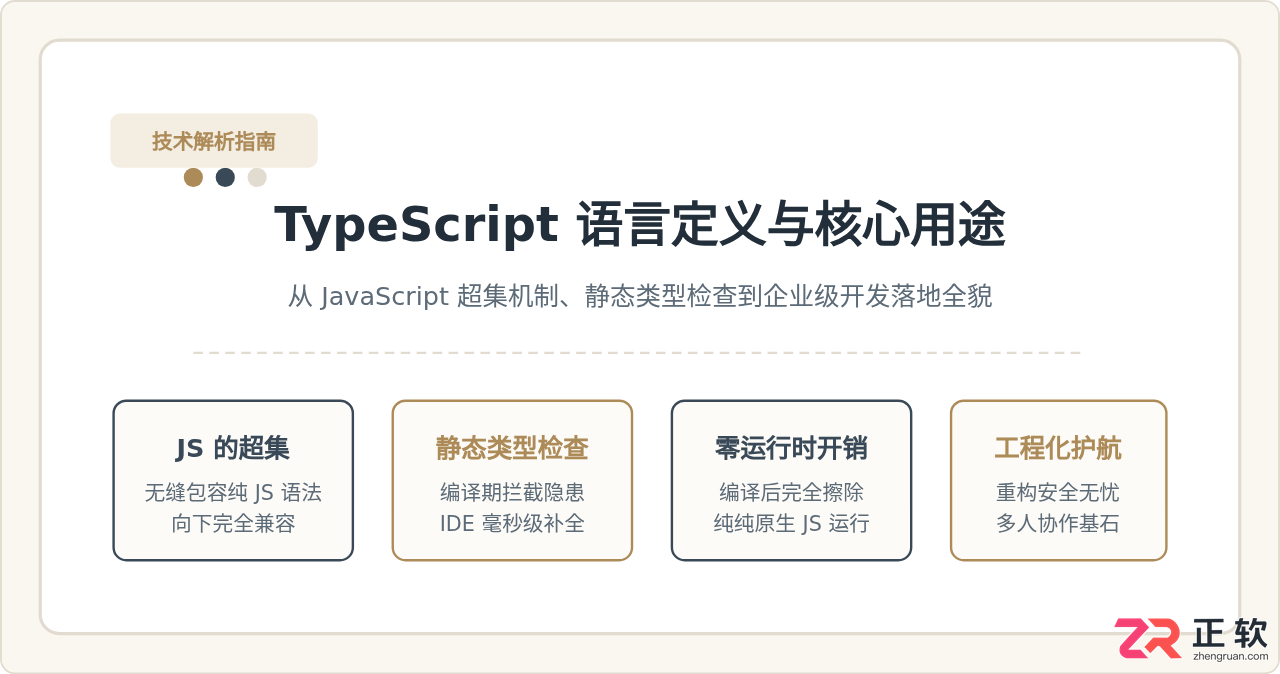
Task: Select the JS 的超集 card heading
Action: click(x=233, y=448)
